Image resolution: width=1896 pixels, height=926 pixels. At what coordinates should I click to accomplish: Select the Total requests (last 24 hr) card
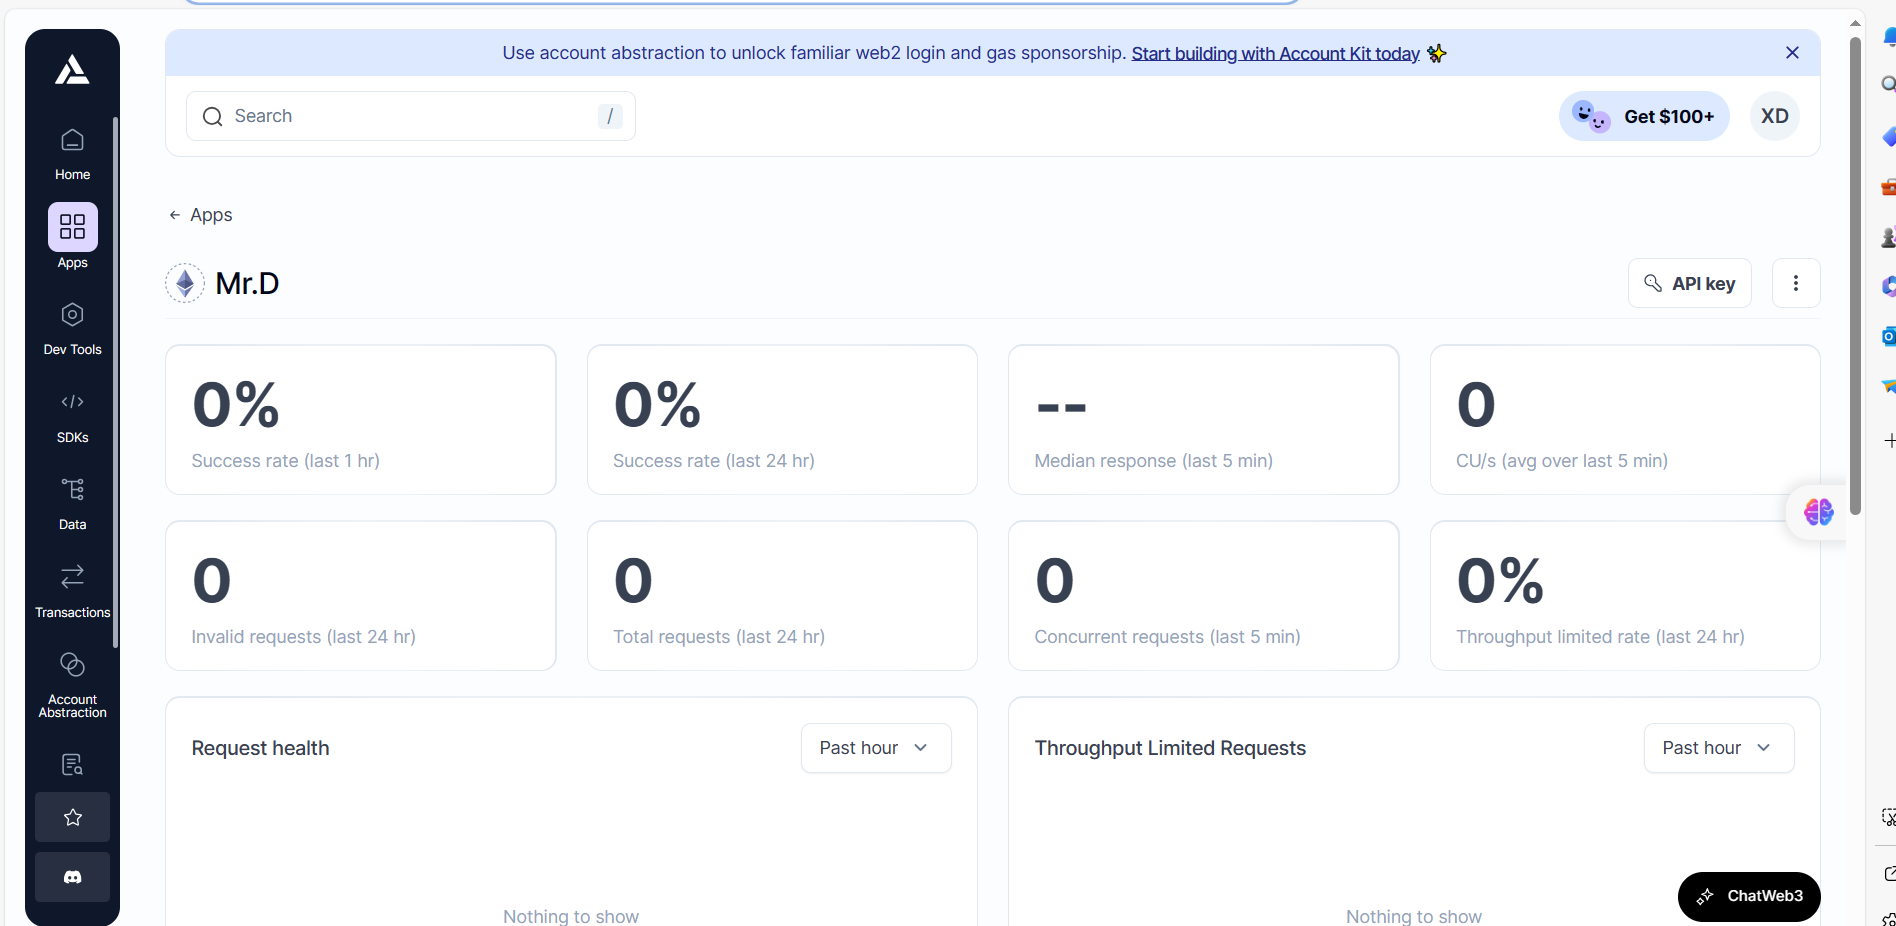coord(782,596)
